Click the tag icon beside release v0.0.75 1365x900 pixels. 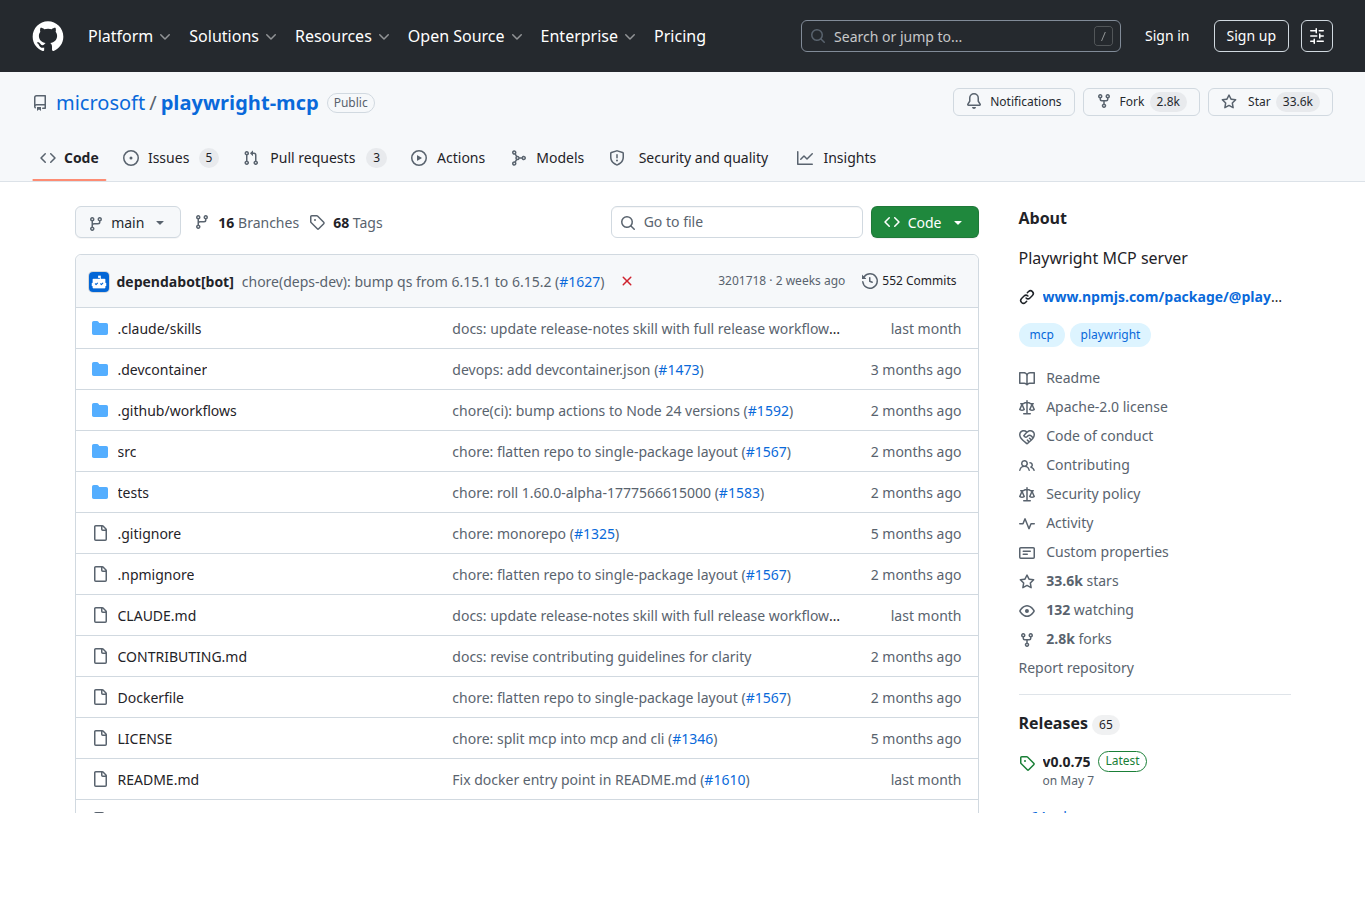[x=1027, y=763]
